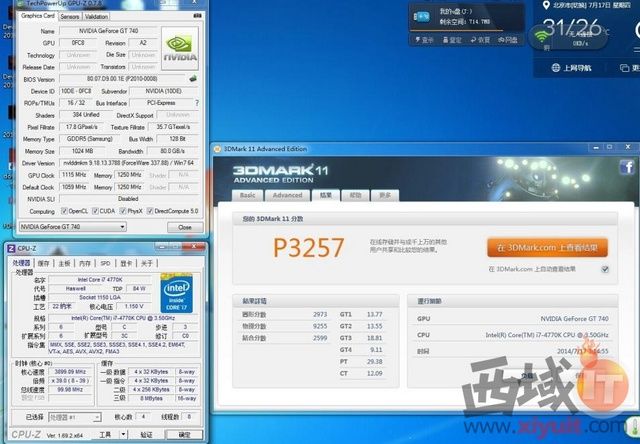
Task: Click the blue U-disk icon in the widget
Action: (422, 16)
